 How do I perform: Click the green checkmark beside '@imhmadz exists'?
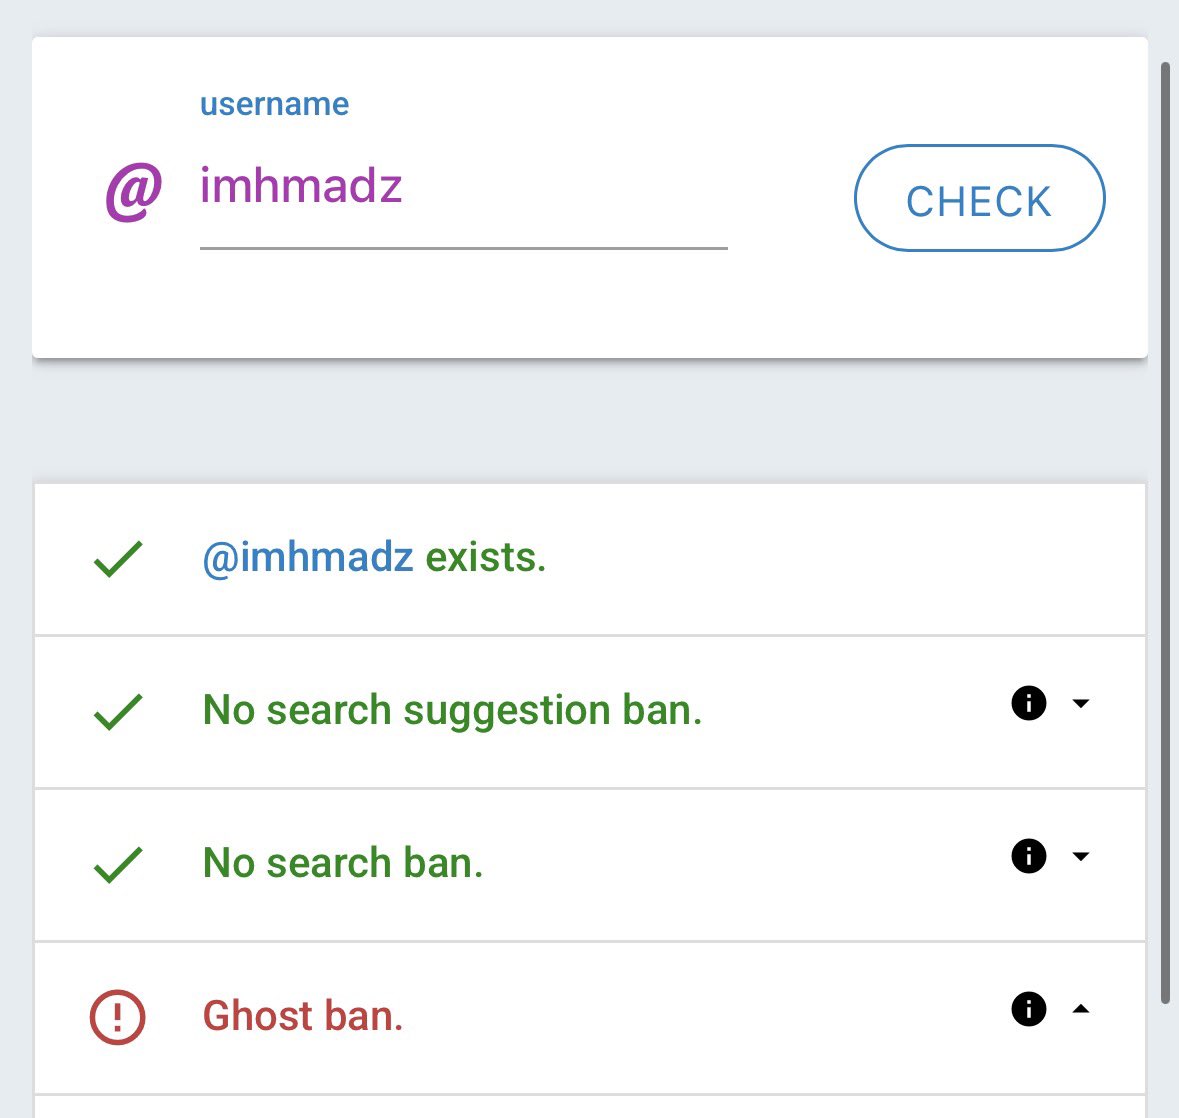(x=118, y=559)
